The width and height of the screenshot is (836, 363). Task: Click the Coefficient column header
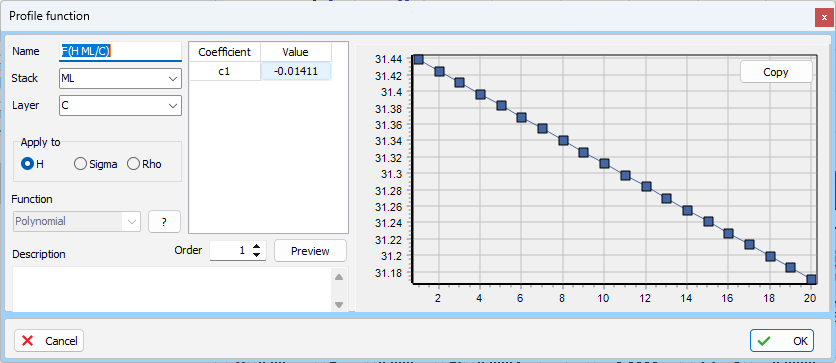[224, 52]
